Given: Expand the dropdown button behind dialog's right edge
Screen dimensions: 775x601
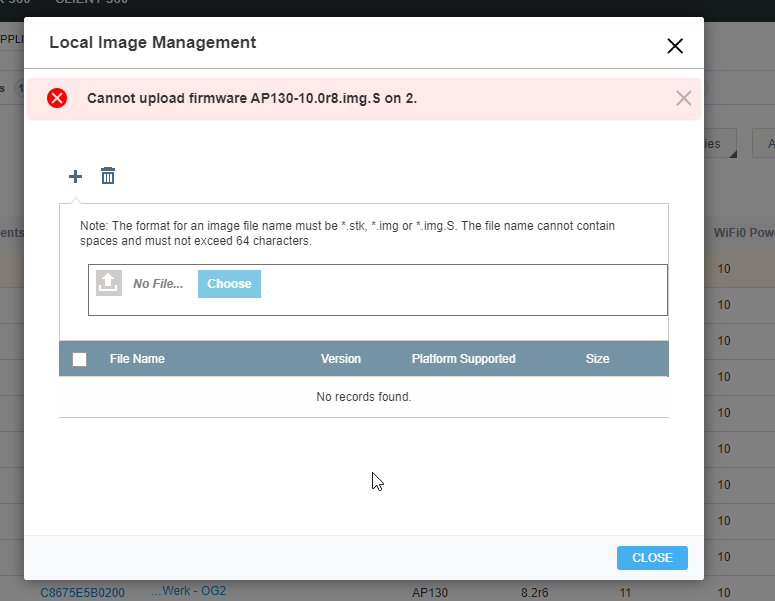Looking at the screenshot, I should pyautogui.click(x=720, y=144).
